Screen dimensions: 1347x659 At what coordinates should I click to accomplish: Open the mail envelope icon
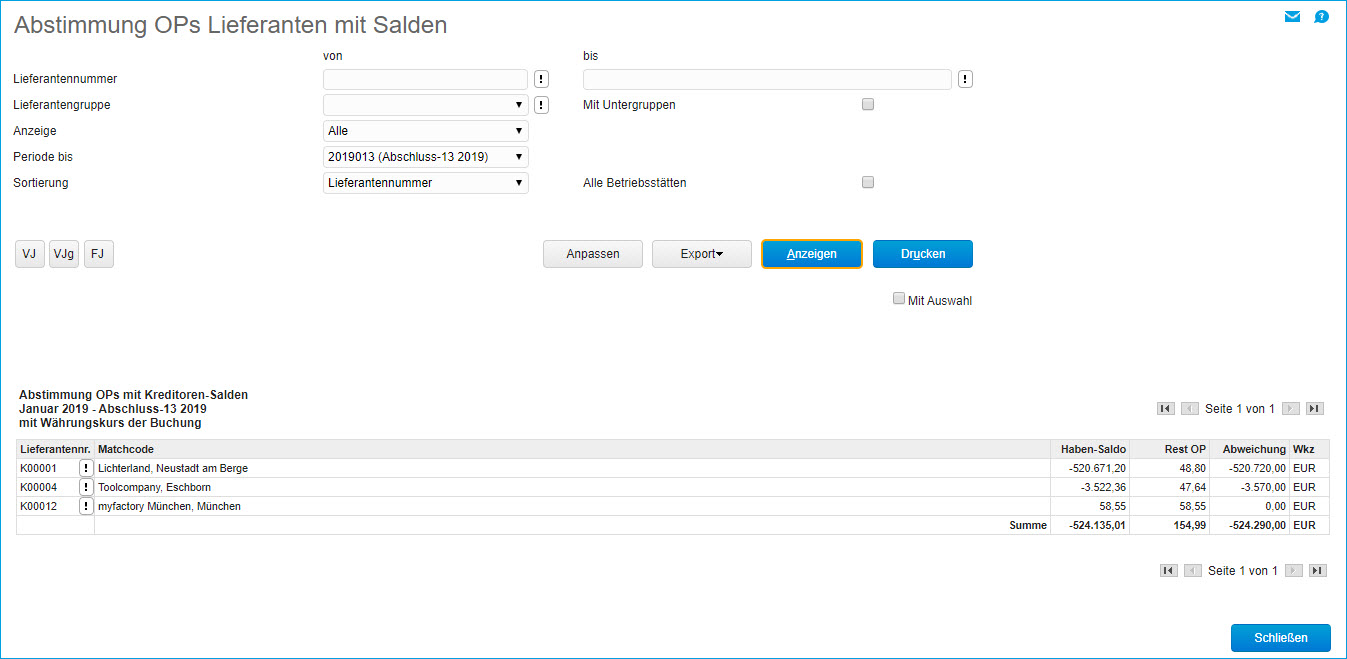[x=1292, y=16]
